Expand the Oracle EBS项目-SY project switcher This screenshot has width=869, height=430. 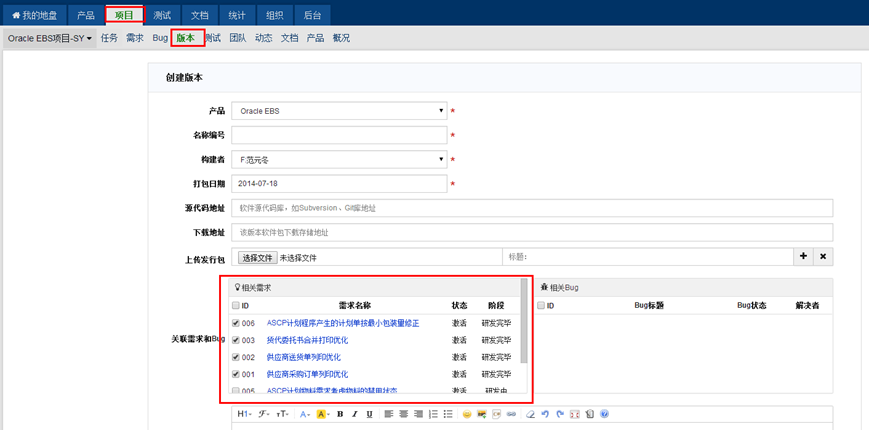click(49, 38)
